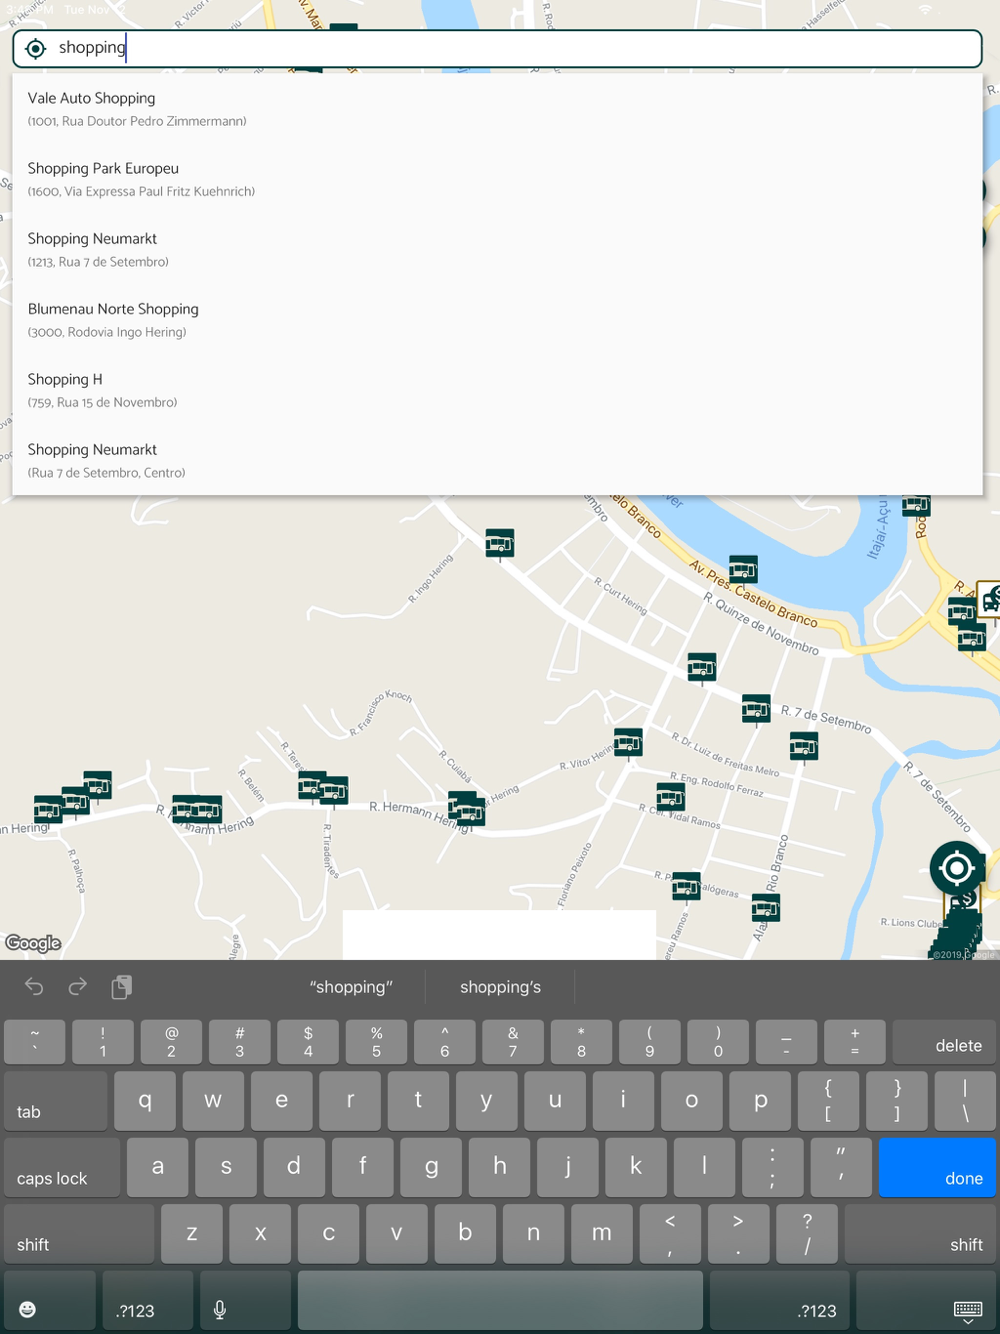Open the emoji keyboard

click(x=50, y=1300)
